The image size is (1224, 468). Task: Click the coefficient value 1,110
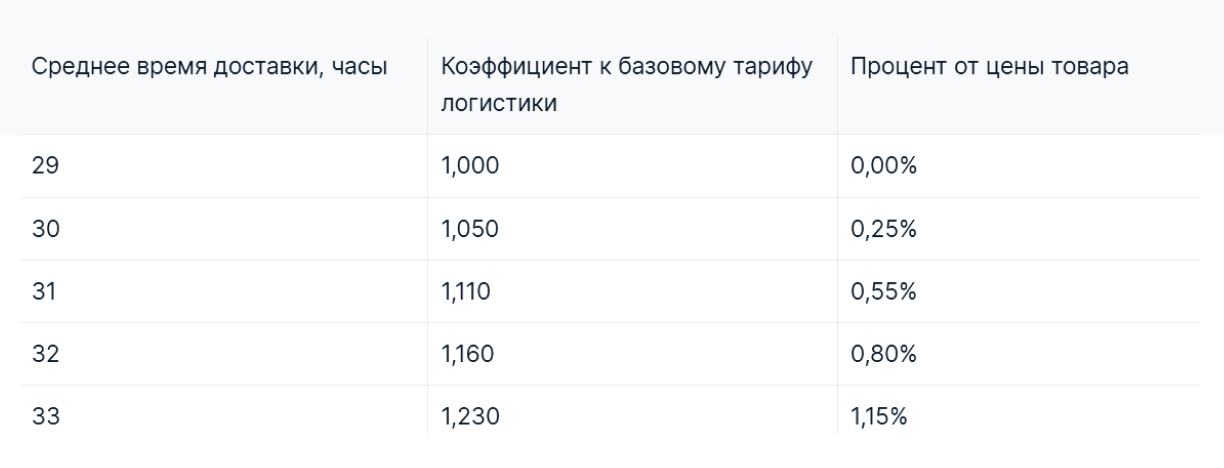pos(465,292)
